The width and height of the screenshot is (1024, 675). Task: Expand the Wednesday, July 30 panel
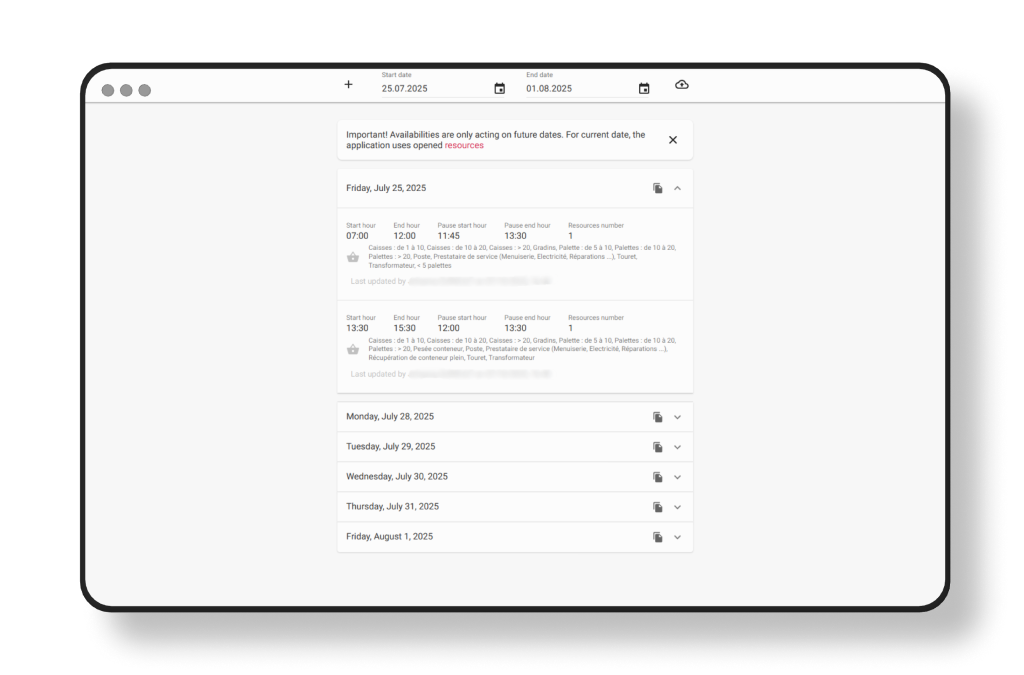tap(677, 477)
